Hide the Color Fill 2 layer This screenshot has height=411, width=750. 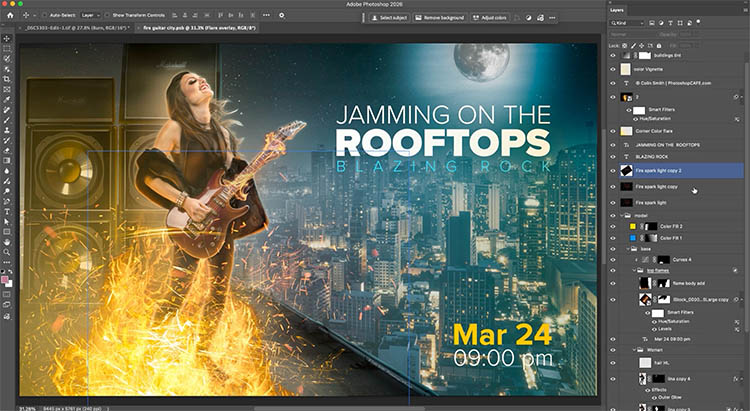[x=613, y=226]
